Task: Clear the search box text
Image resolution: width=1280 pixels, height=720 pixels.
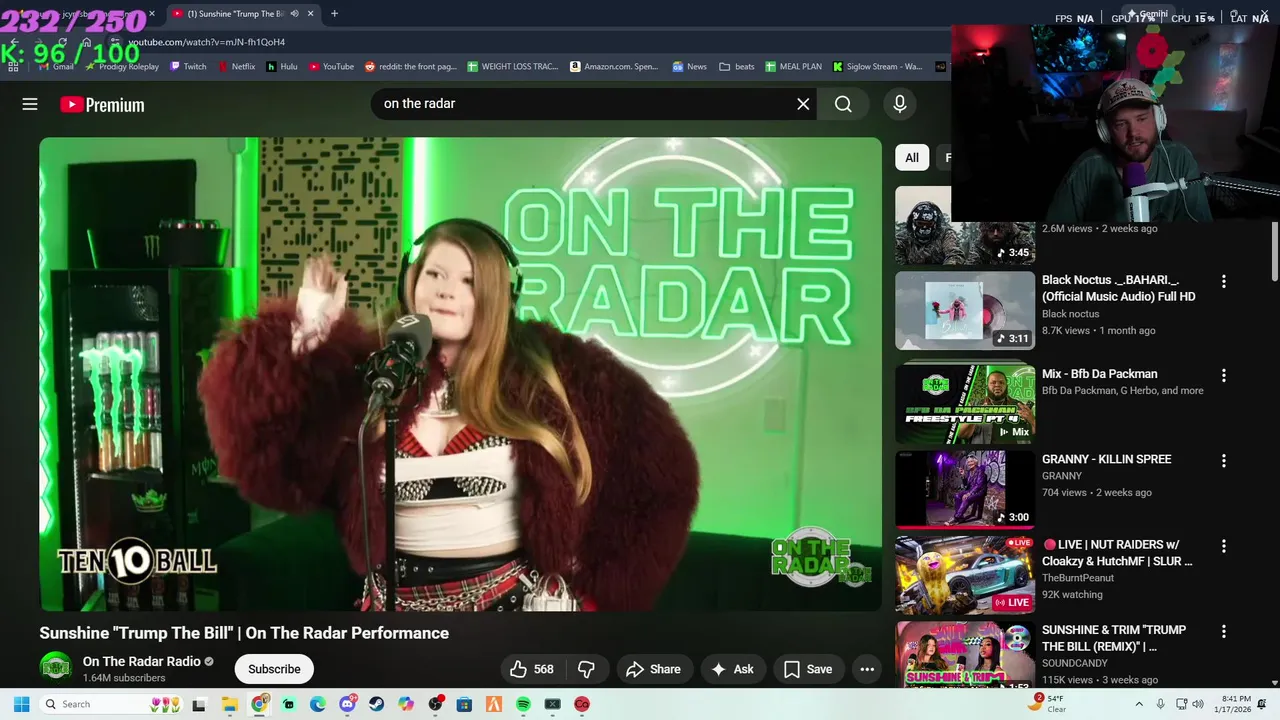Action: (x=803, y=104)
